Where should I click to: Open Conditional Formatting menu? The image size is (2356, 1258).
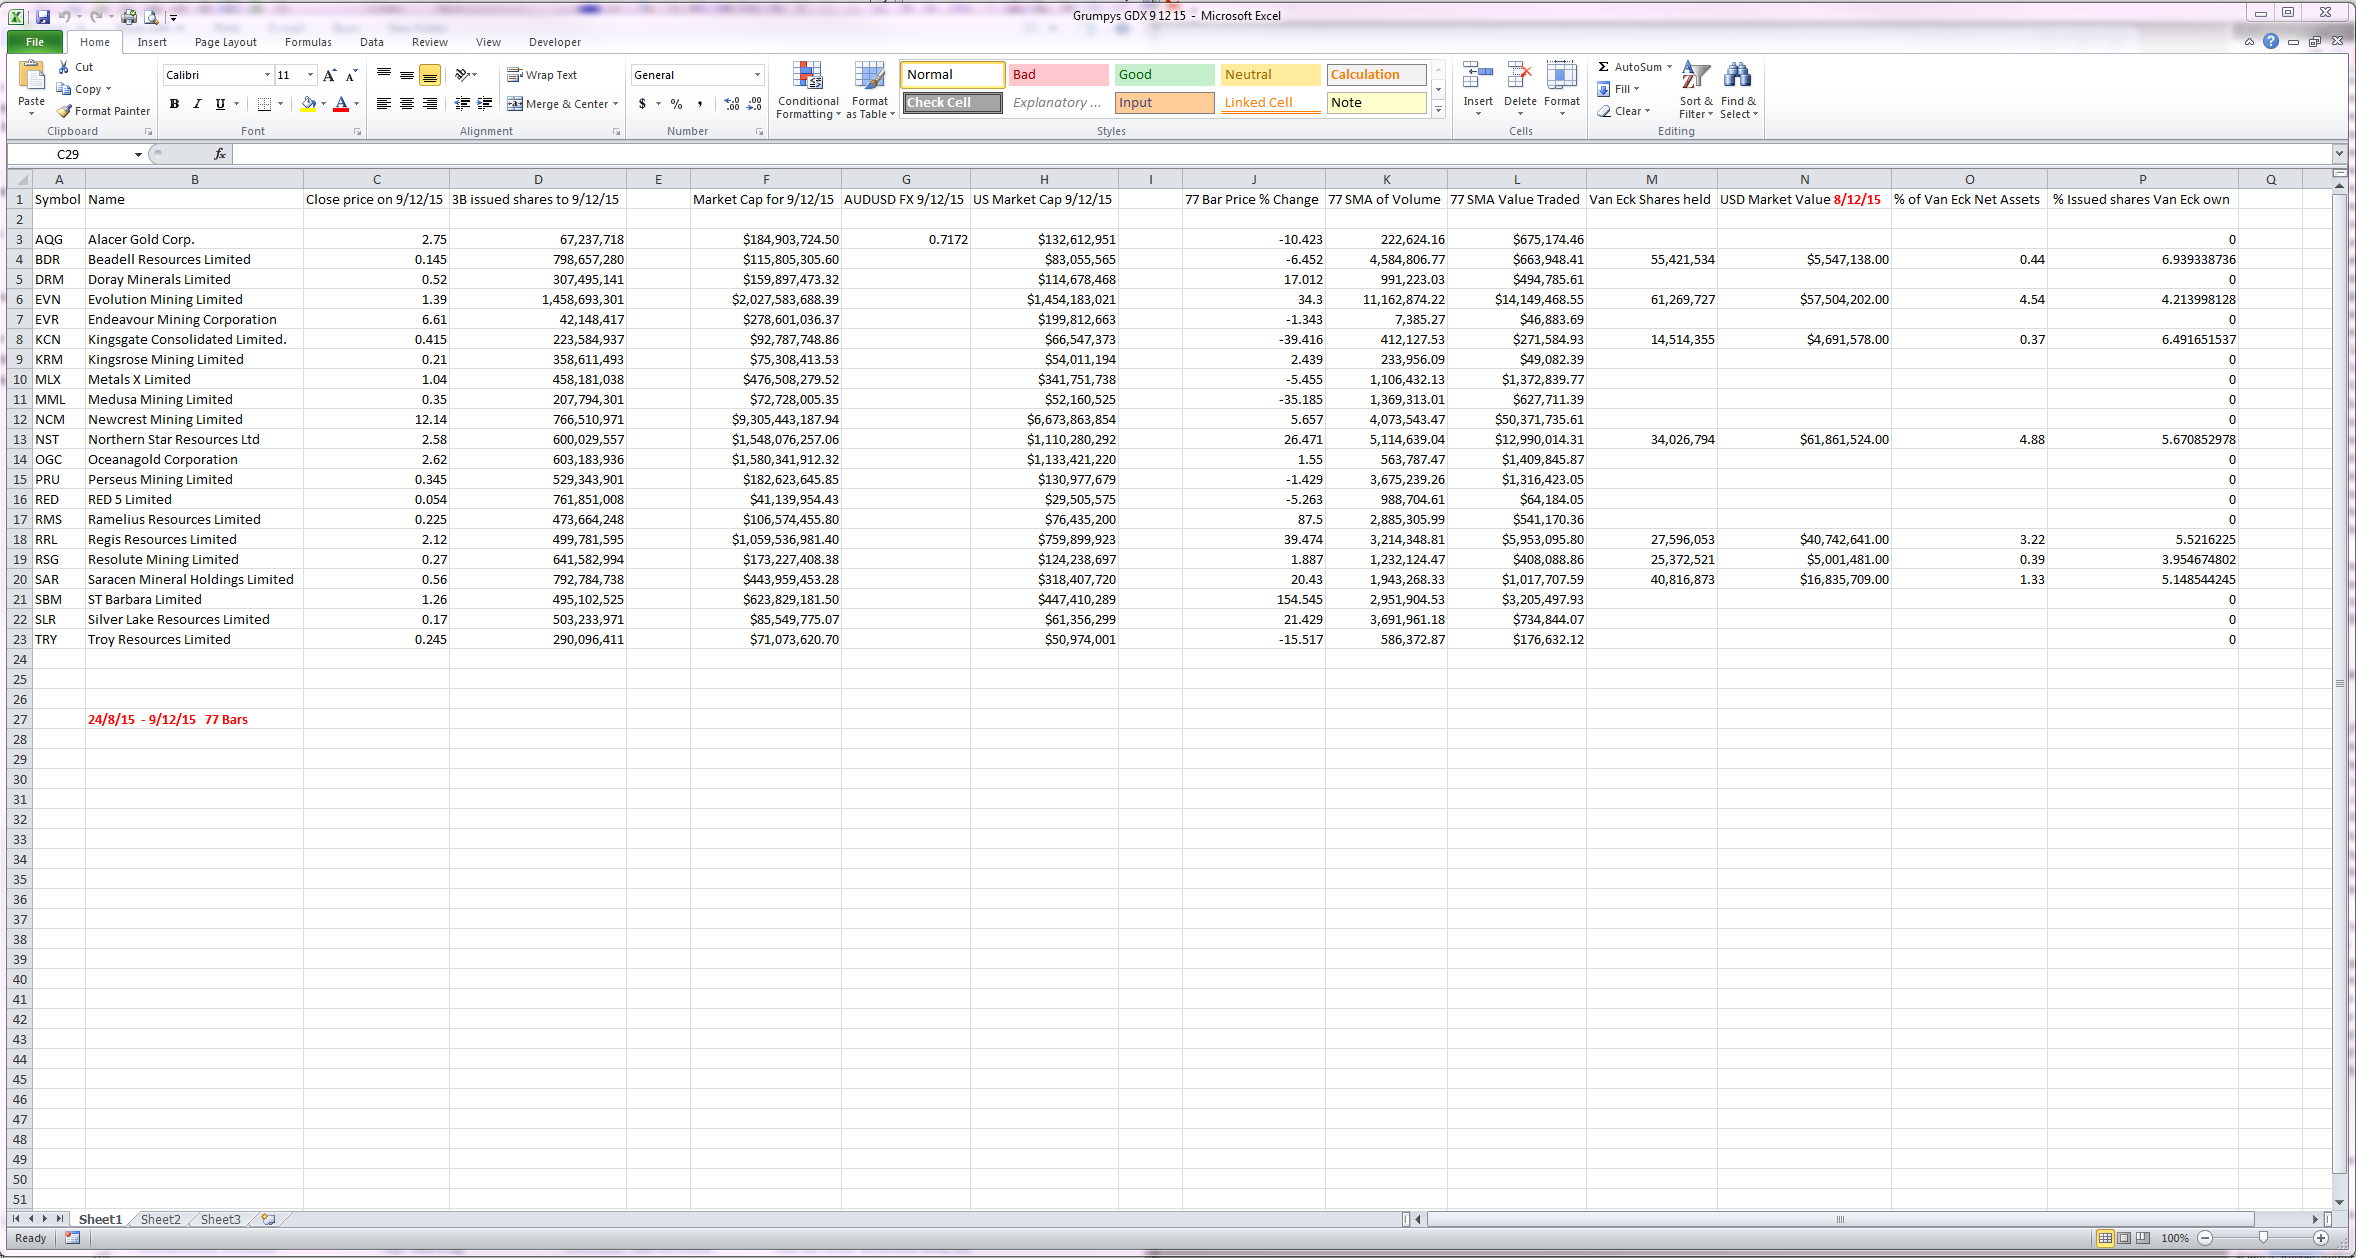[808, 90]
